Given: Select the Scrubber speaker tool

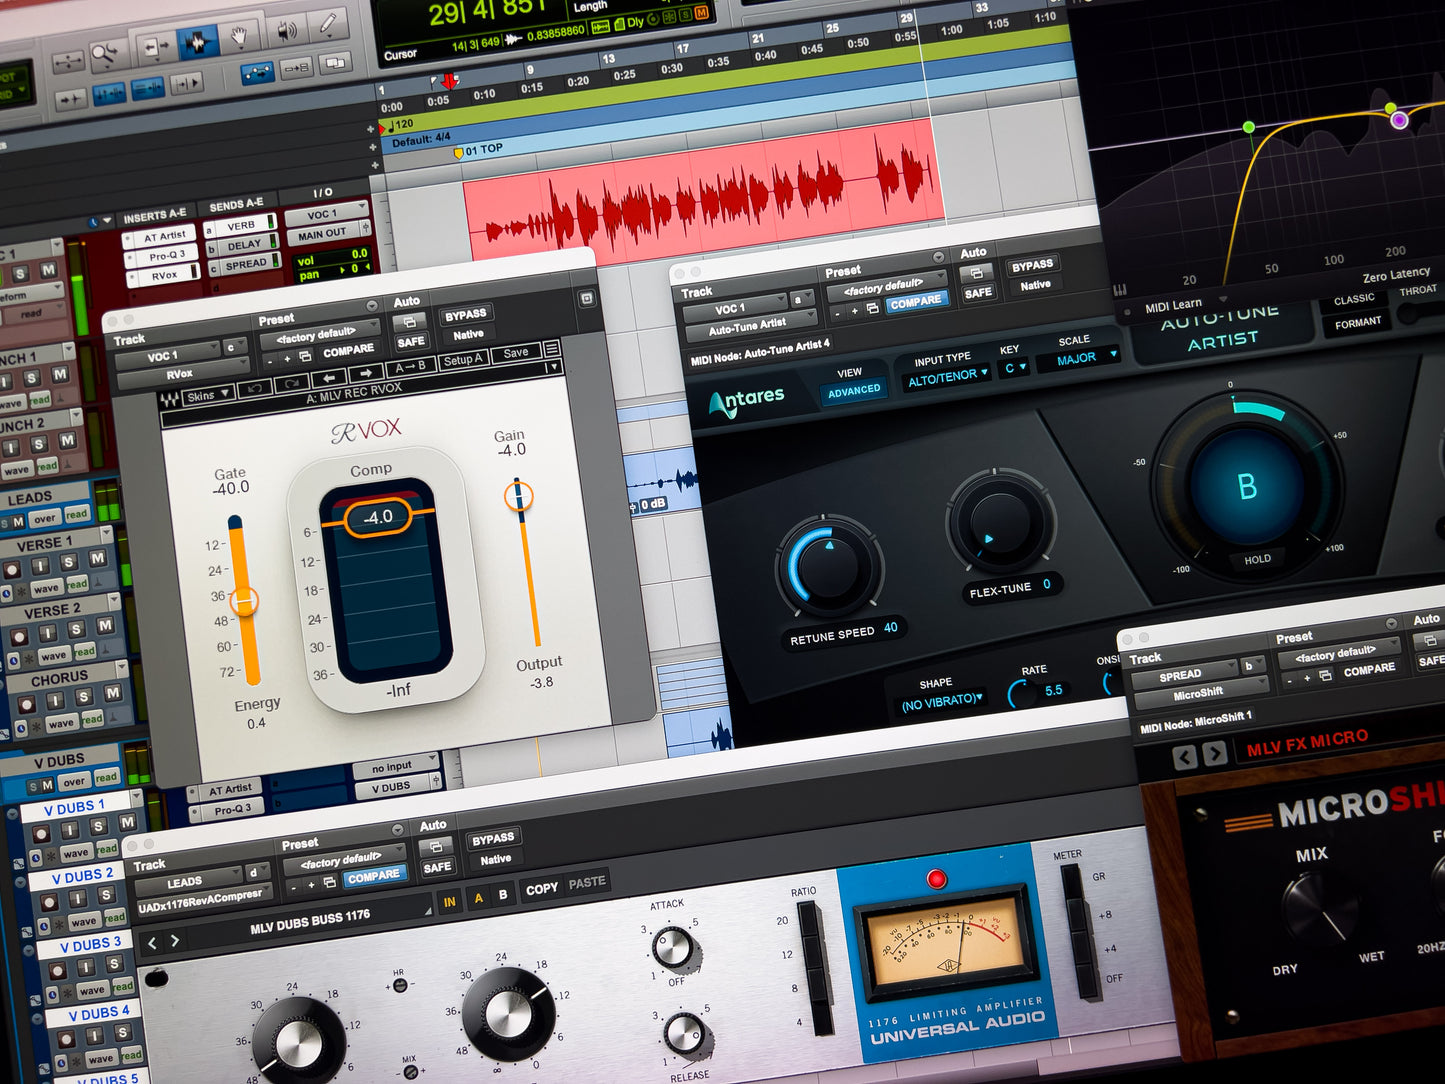Looking at the screenshot, I should [x=285, y=30].
